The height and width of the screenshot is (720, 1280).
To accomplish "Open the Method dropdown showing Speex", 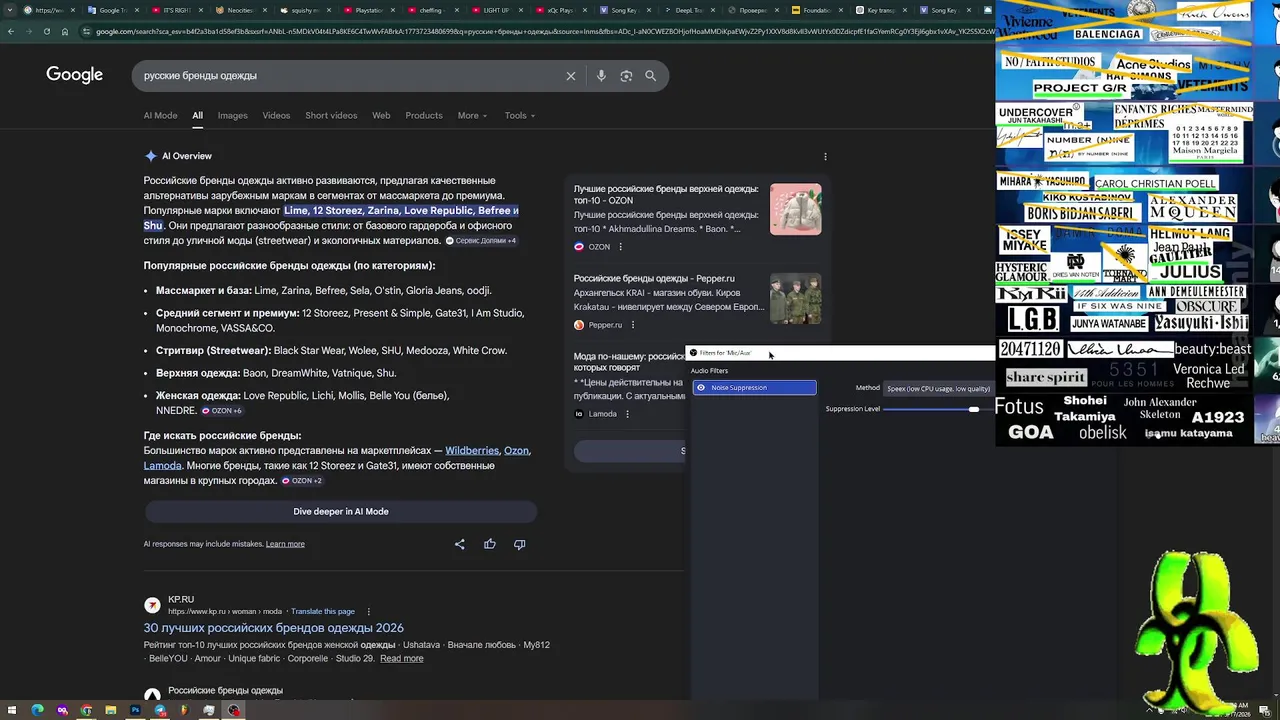I will 941,388.
